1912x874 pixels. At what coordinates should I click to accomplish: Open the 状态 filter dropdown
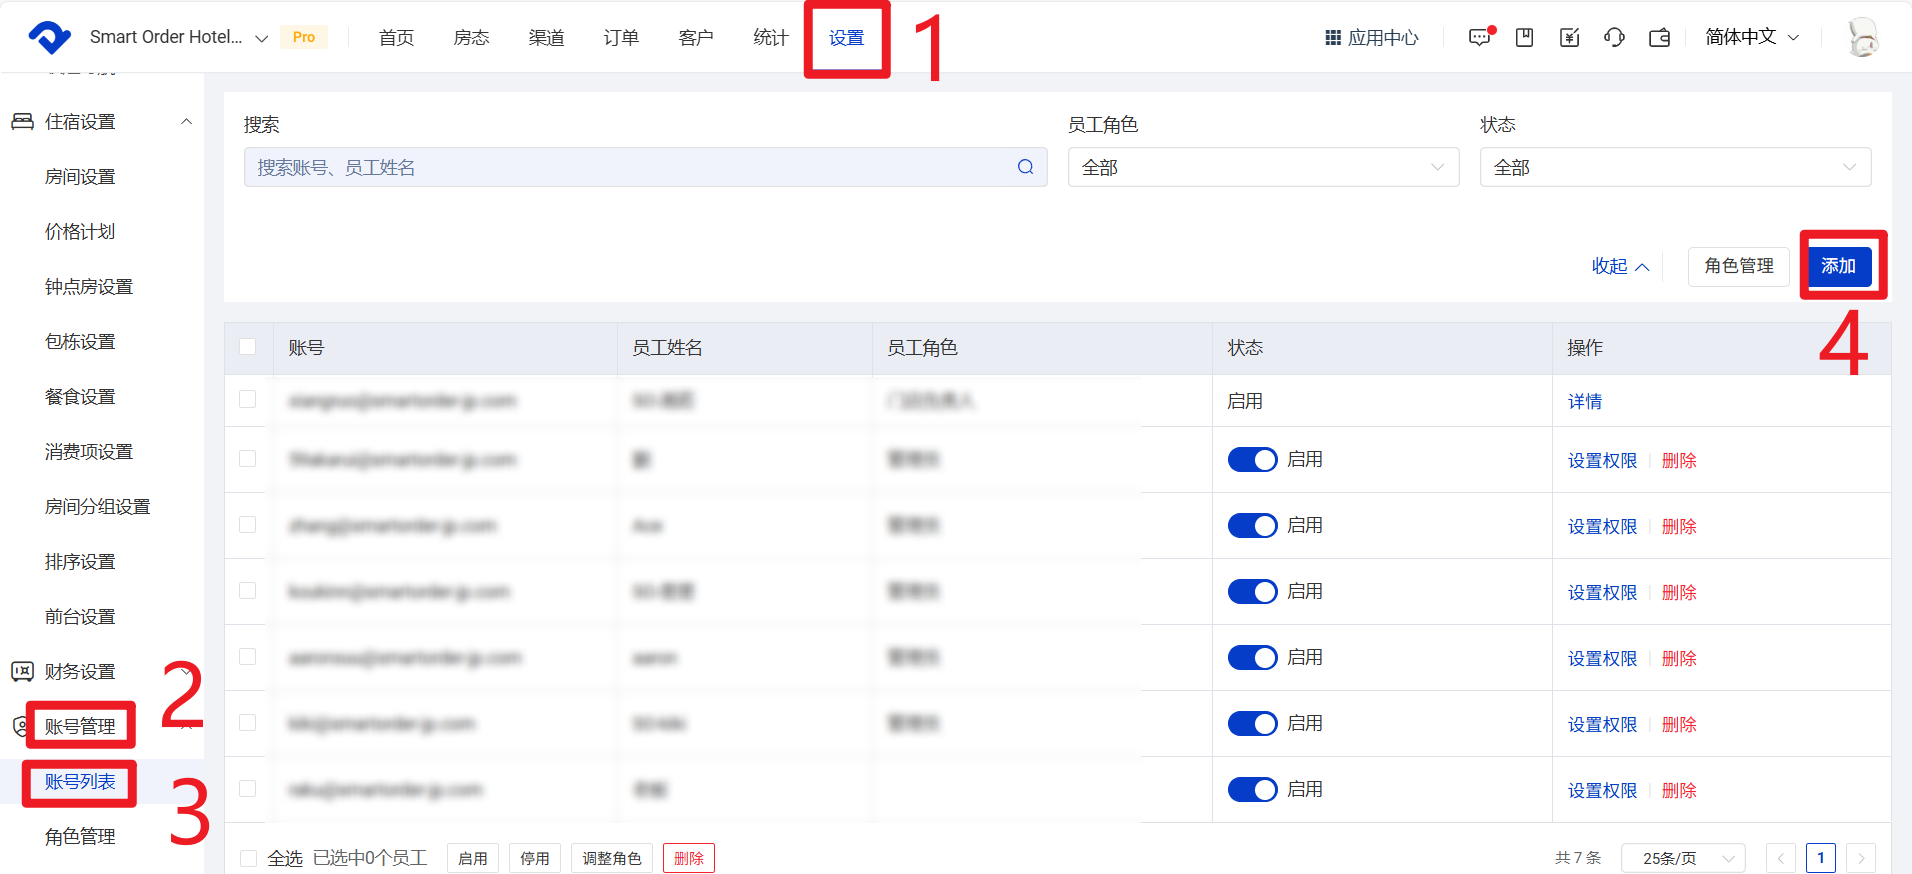(x=1674, y=167)
